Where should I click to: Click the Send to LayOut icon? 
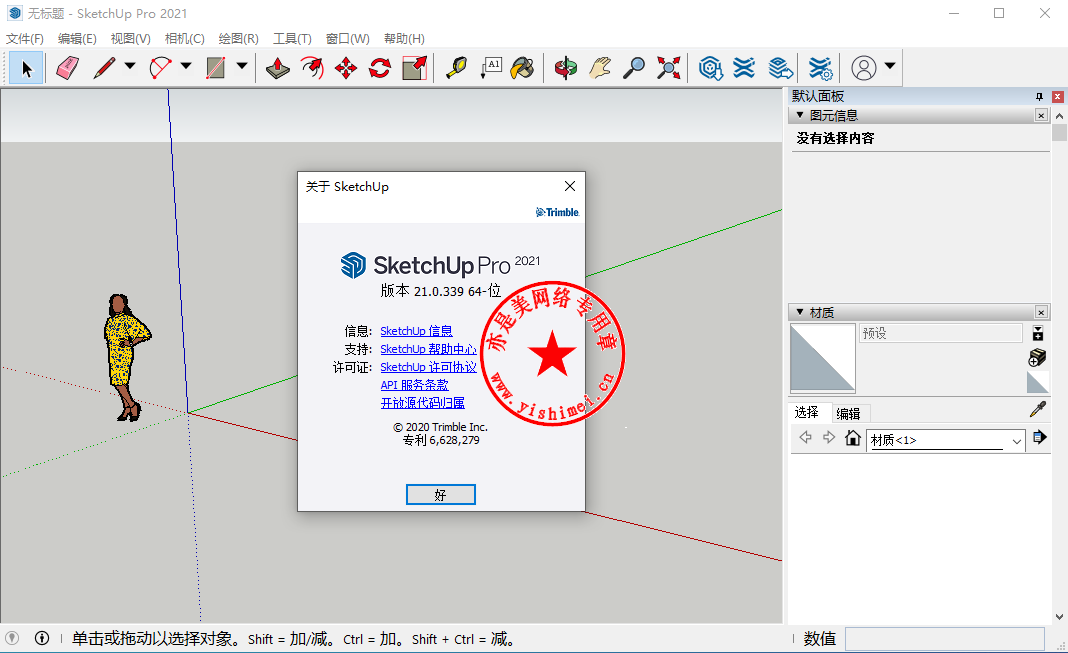781,68
